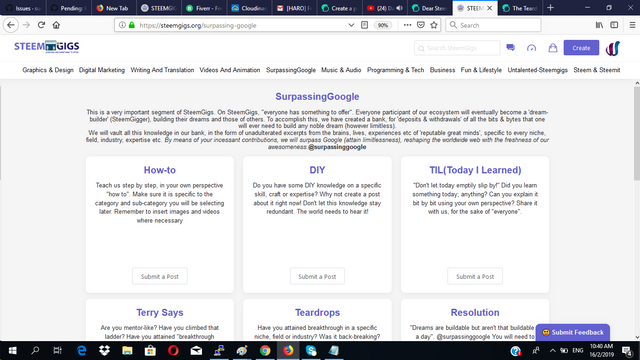Open the Firefox hamburger menu
Image resolution: width=640 pixels, height=360 pixels.
[x=632, y=25]
